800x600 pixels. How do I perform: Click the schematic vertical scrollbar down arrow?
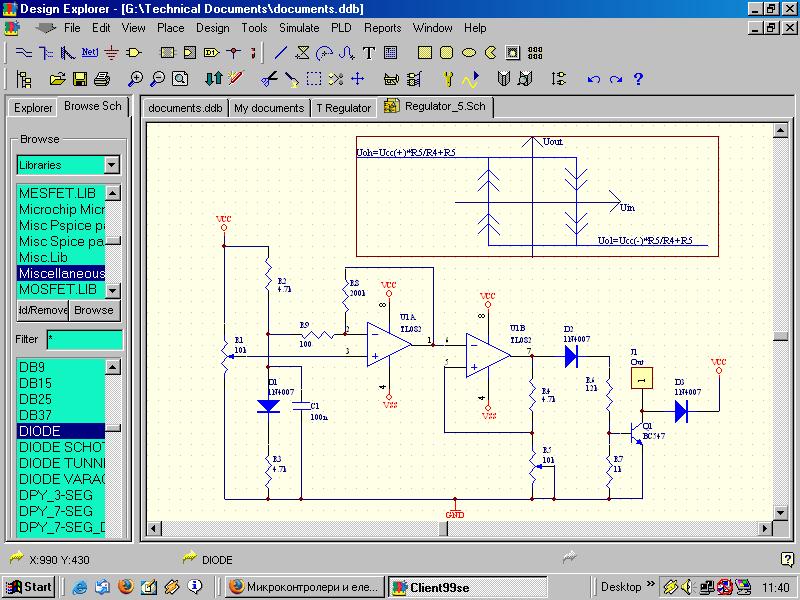click(x=781, y=512)
